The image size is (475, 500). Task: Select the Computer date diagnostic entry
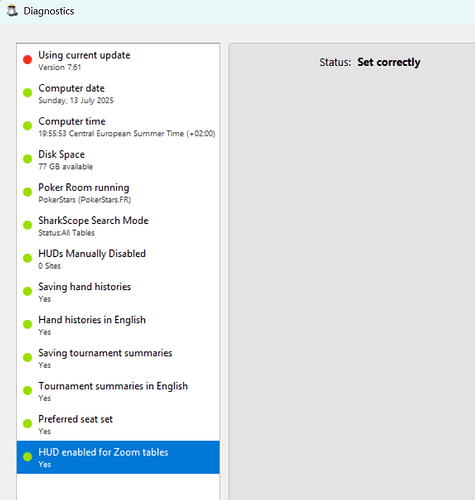[x=118, y=93]
